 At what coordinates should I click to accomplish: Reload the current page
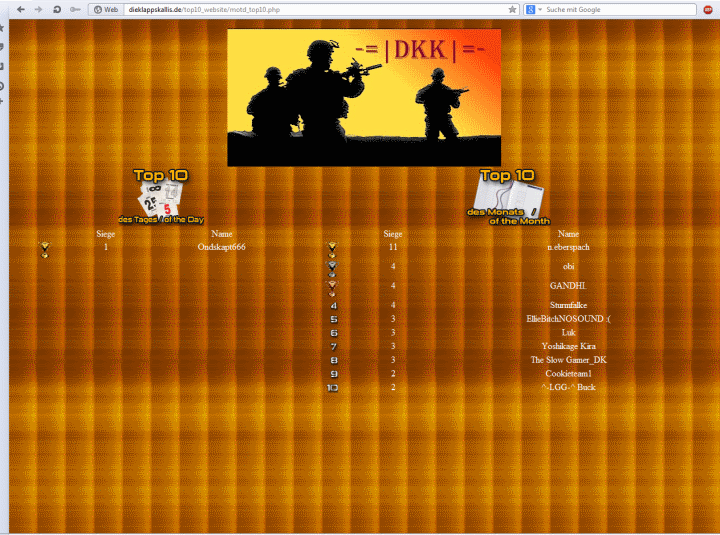coord(57,9)
